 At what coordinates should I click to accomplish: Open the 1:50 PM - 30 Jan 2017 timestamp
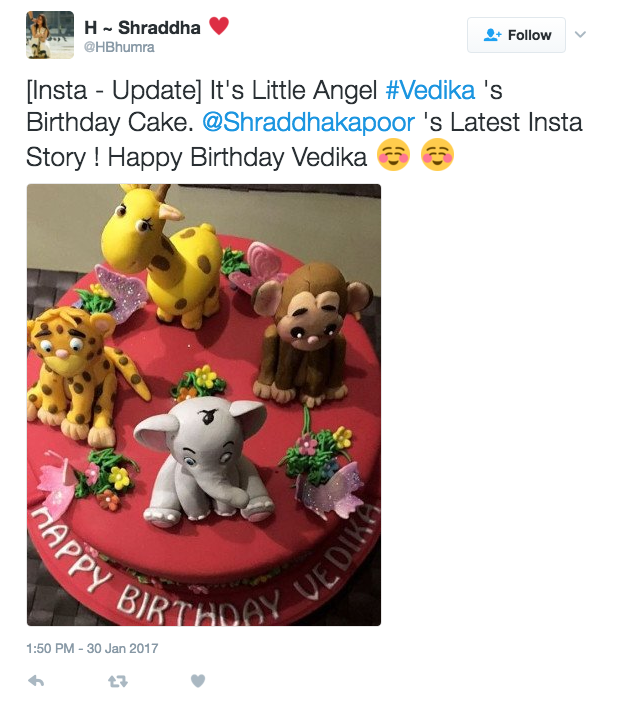tap(92, 649)
